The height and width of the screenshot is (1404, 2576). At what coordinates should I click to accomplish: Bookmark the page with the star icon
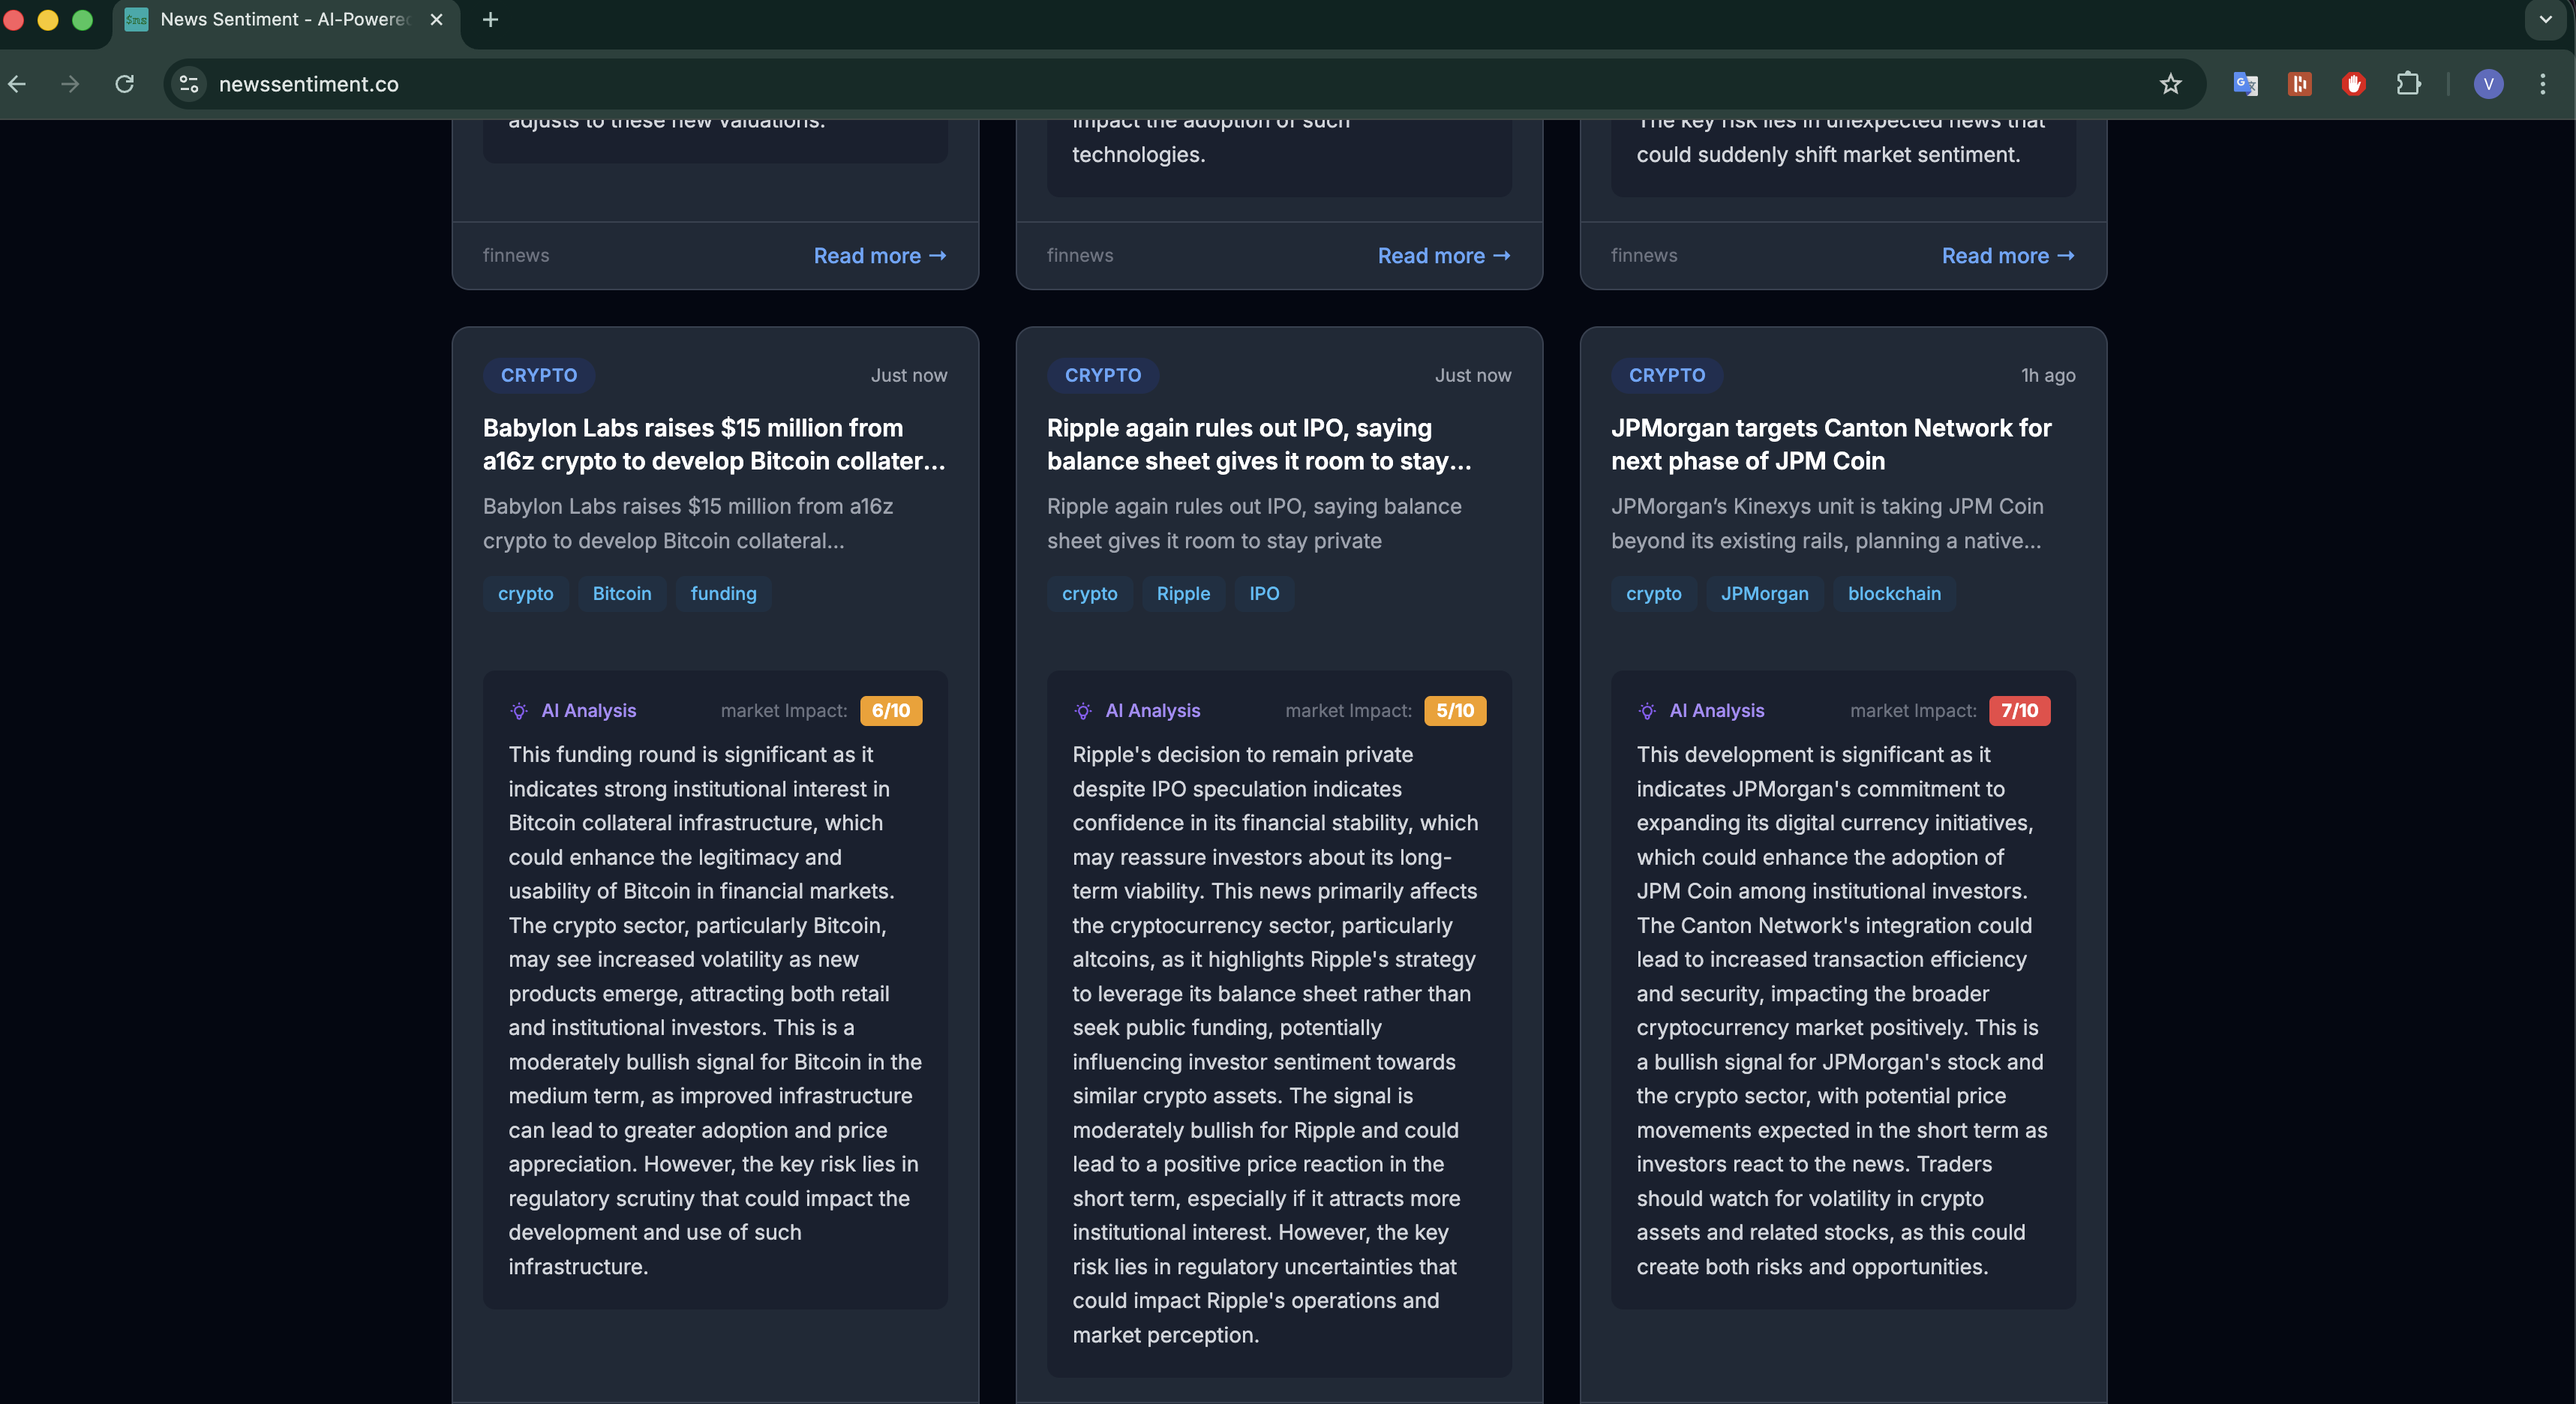2170,84
